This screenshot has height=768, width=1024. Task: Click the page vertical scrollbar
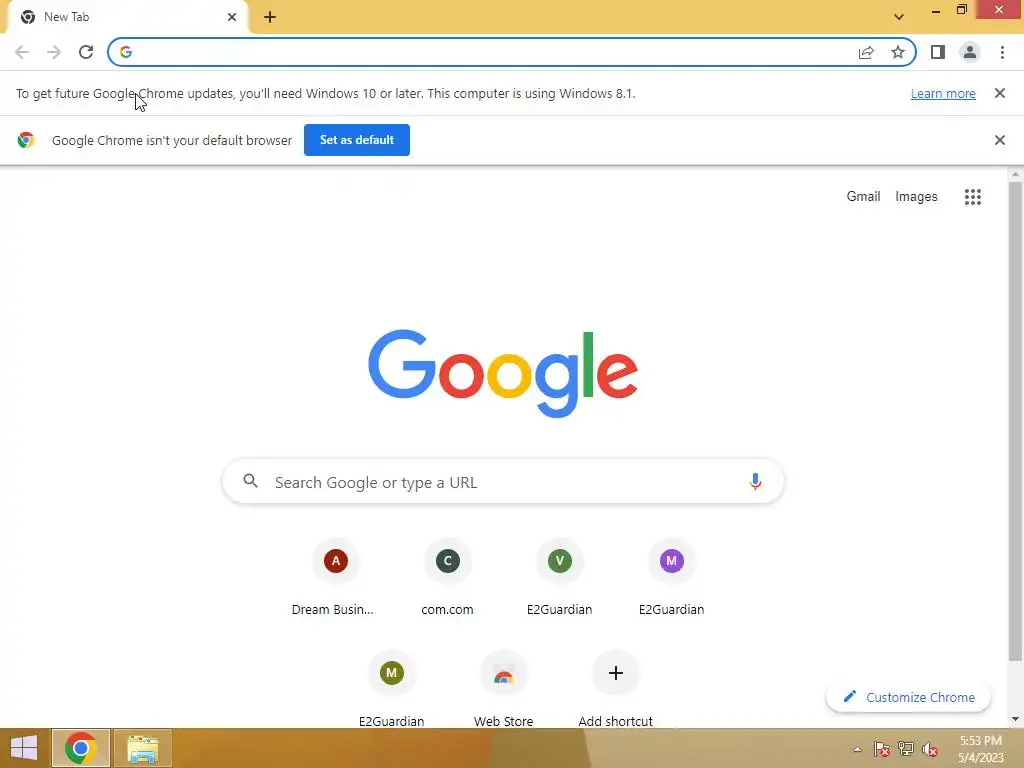pos(1015,421)
